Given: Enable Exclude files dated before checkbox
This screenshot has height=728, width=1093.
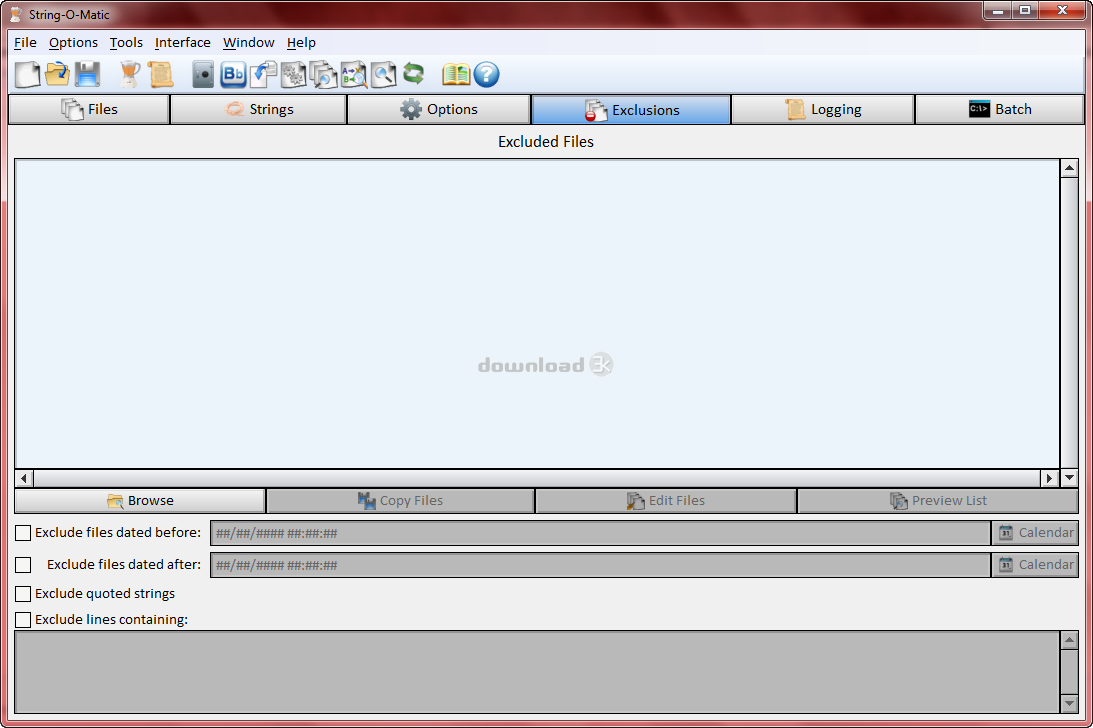Looking at the screenshot, I should coord(23,533).
